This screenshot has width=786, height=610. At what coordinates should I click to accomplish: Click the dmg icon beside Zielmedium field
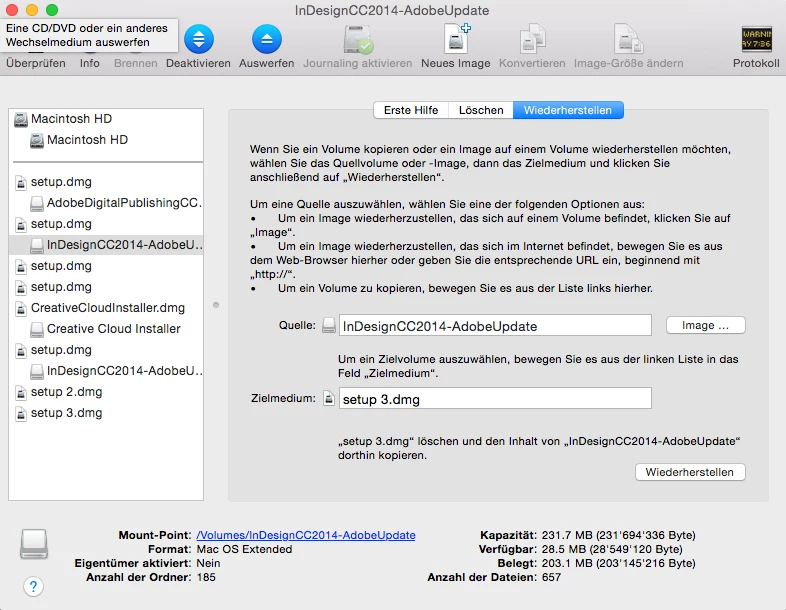coord(329,398)
